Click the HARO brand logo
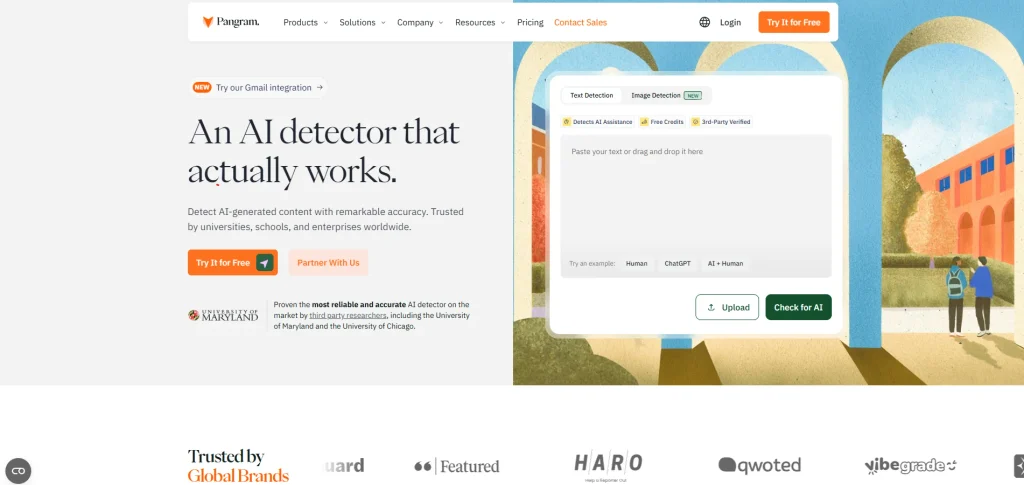The height and width of the screenshot is (485, 1024). coord(608,466)
